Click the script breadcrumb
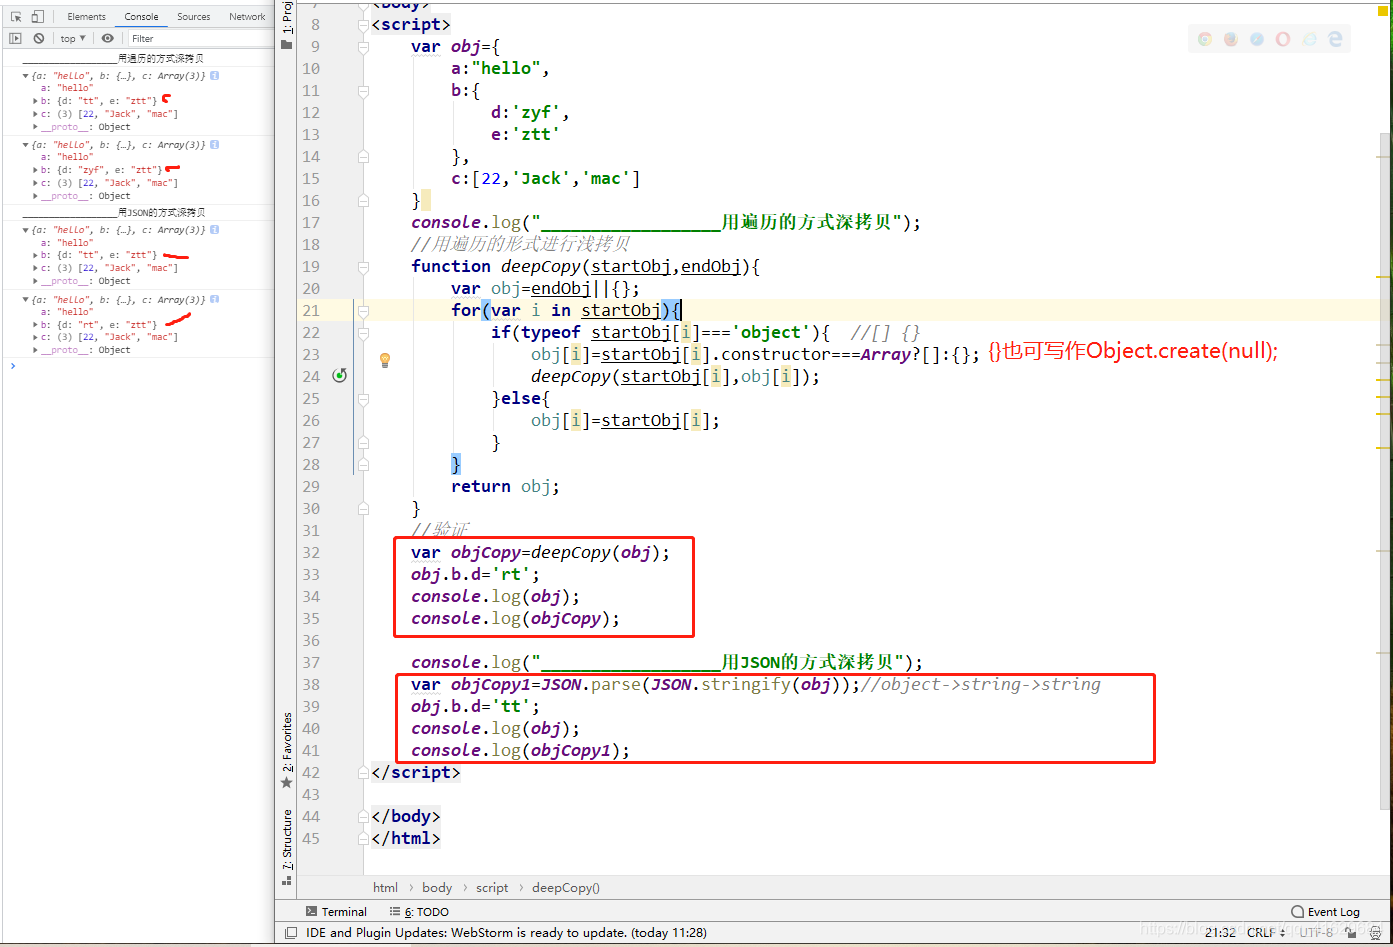This screenshot has height=947, width=1393. pyautogui.click(x=492, y=888)
